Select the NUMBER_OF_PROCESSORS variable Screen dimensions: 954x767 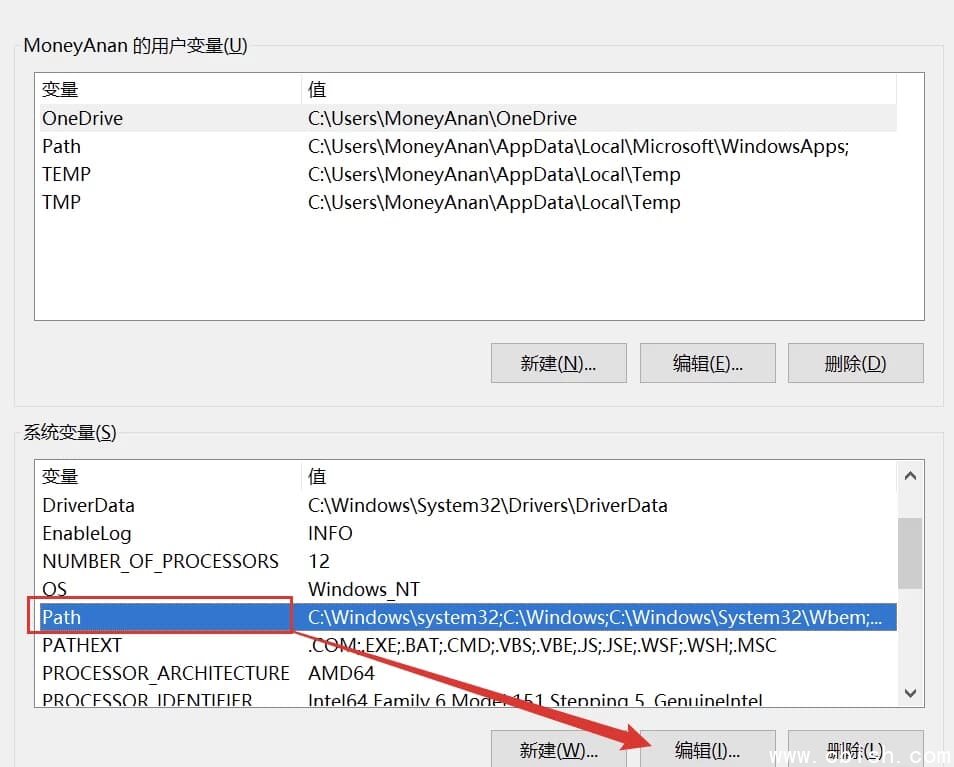160,561
